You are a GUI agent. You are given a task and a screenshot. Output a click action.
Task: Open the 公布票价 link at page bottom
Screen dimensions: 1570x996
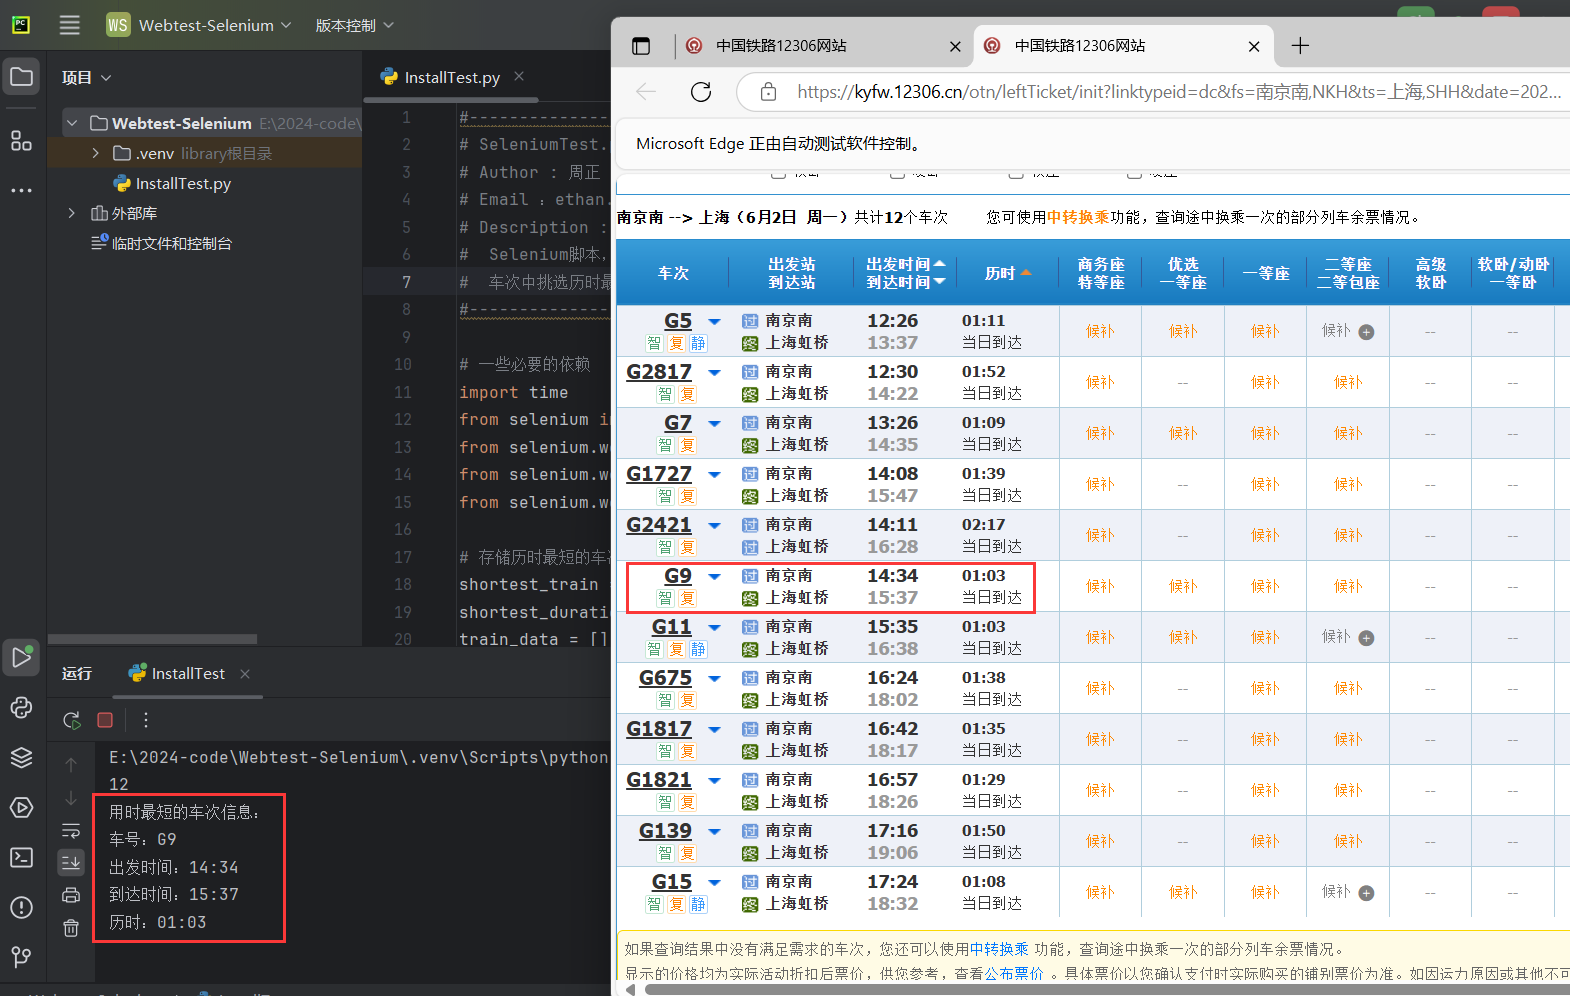coord(1014,973)
